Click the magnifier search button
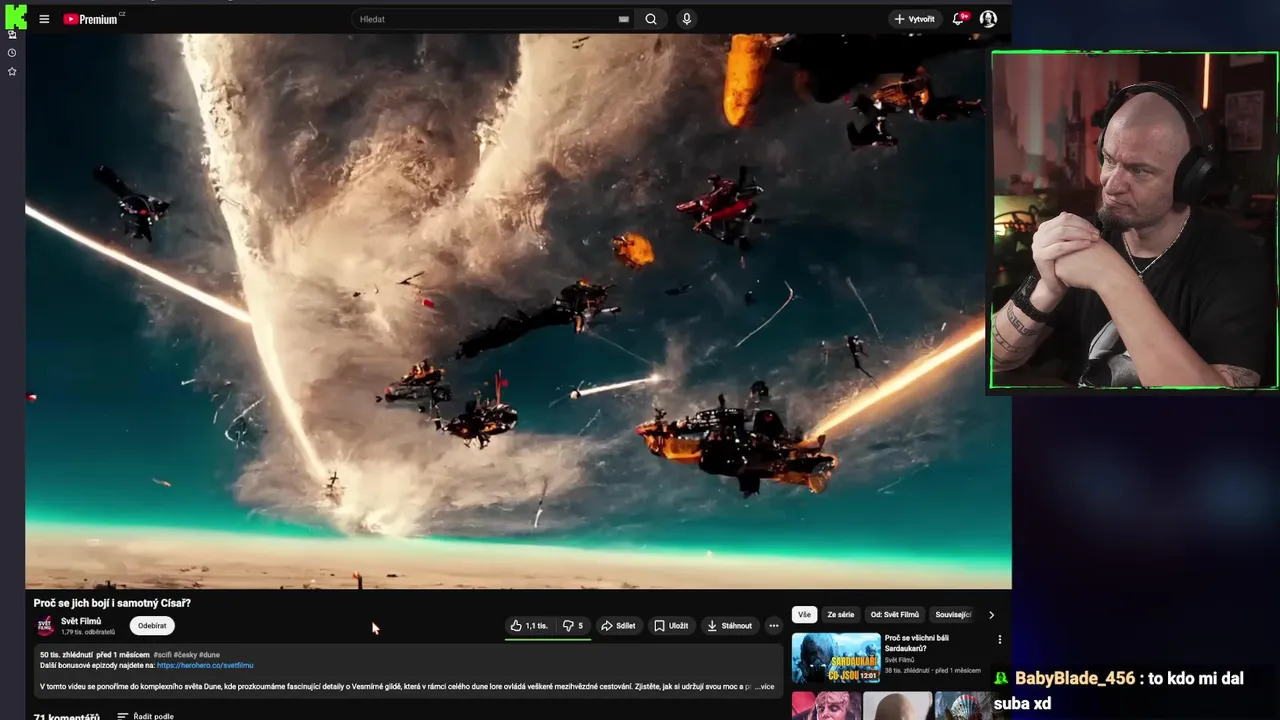 coord(651,19)
